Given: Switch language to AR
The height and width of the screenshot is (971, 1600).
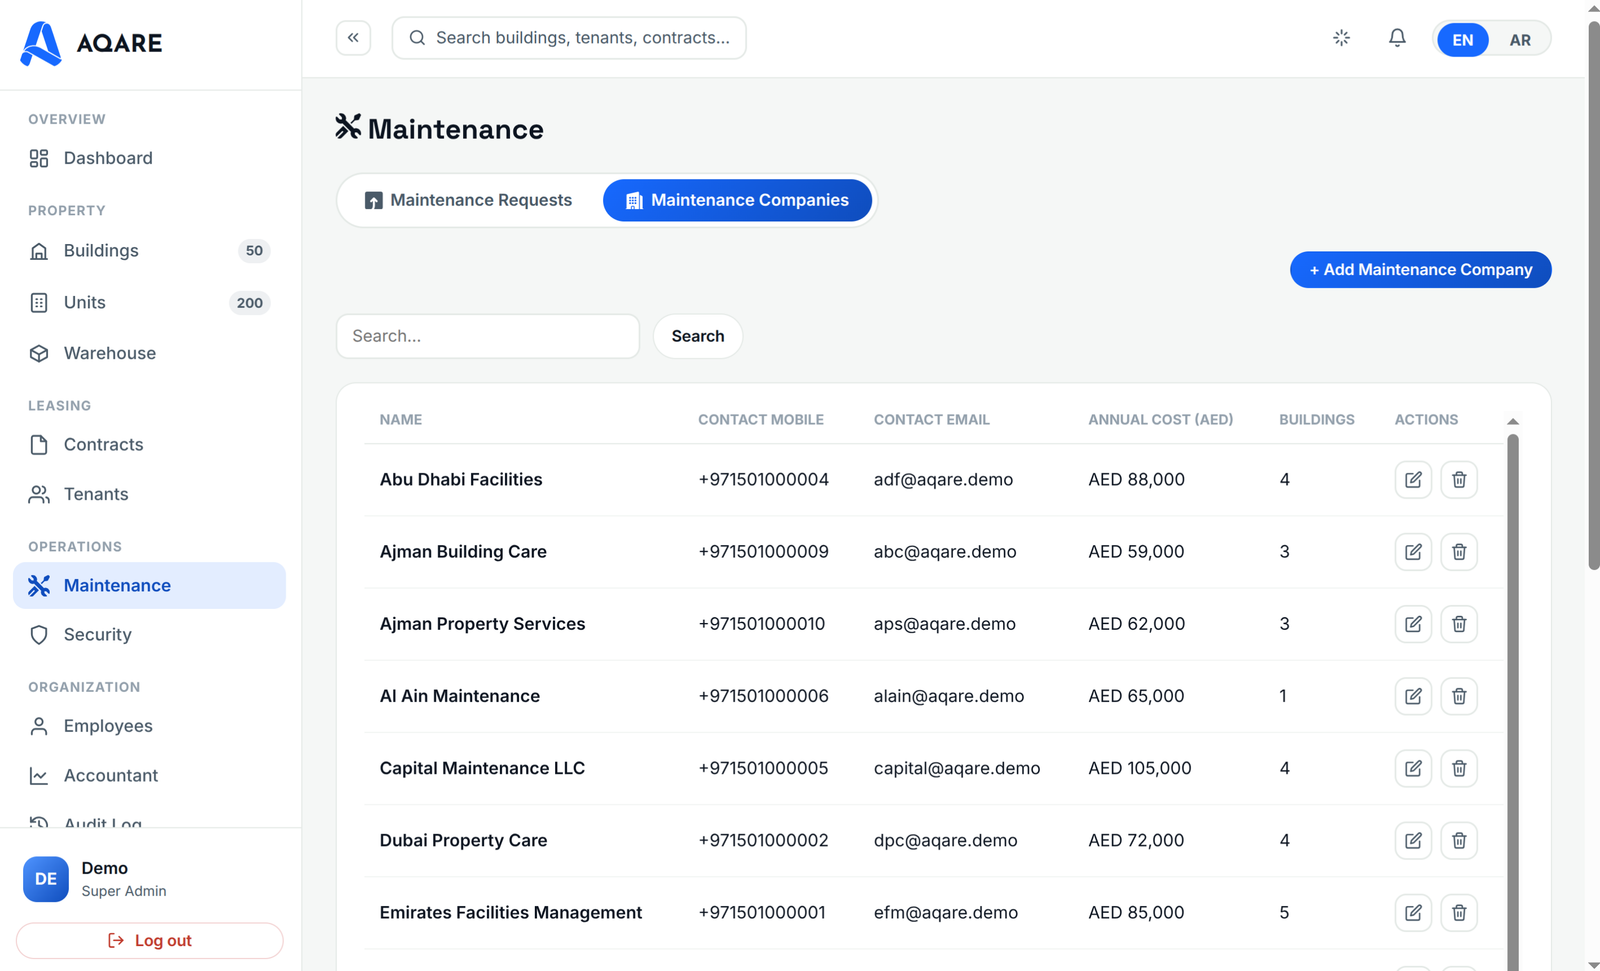Looking at the screenshot, I should point(1520,40).
